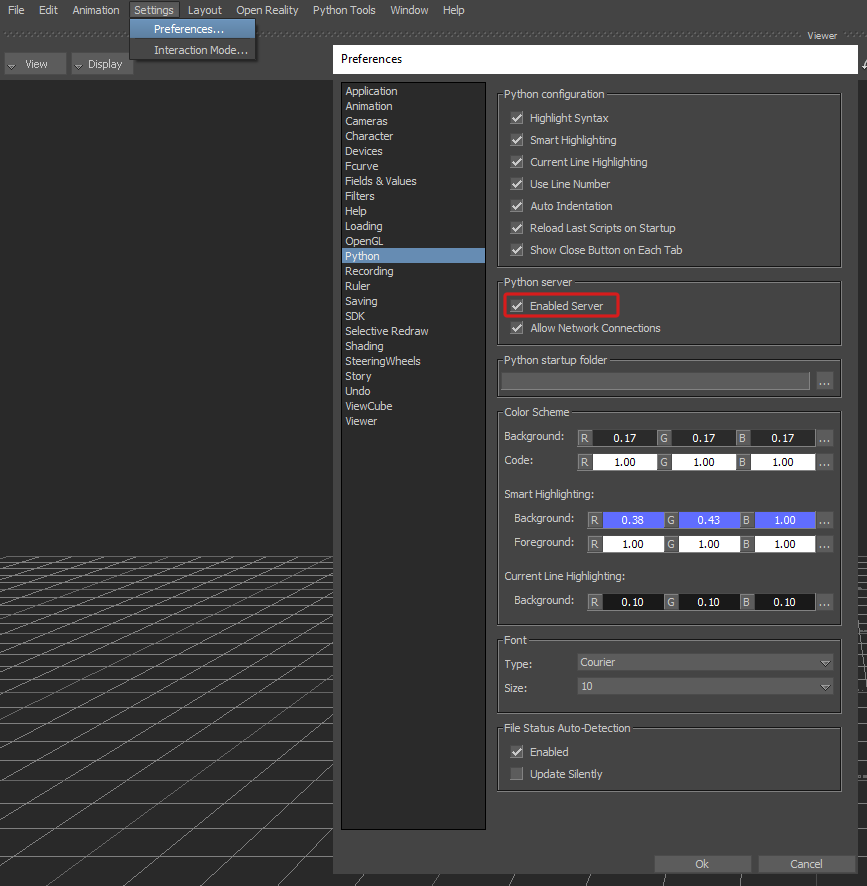This screenshot has width=867, height=886.
Task: Toggle Enabled Server checkbox
Action: point(517,306)
